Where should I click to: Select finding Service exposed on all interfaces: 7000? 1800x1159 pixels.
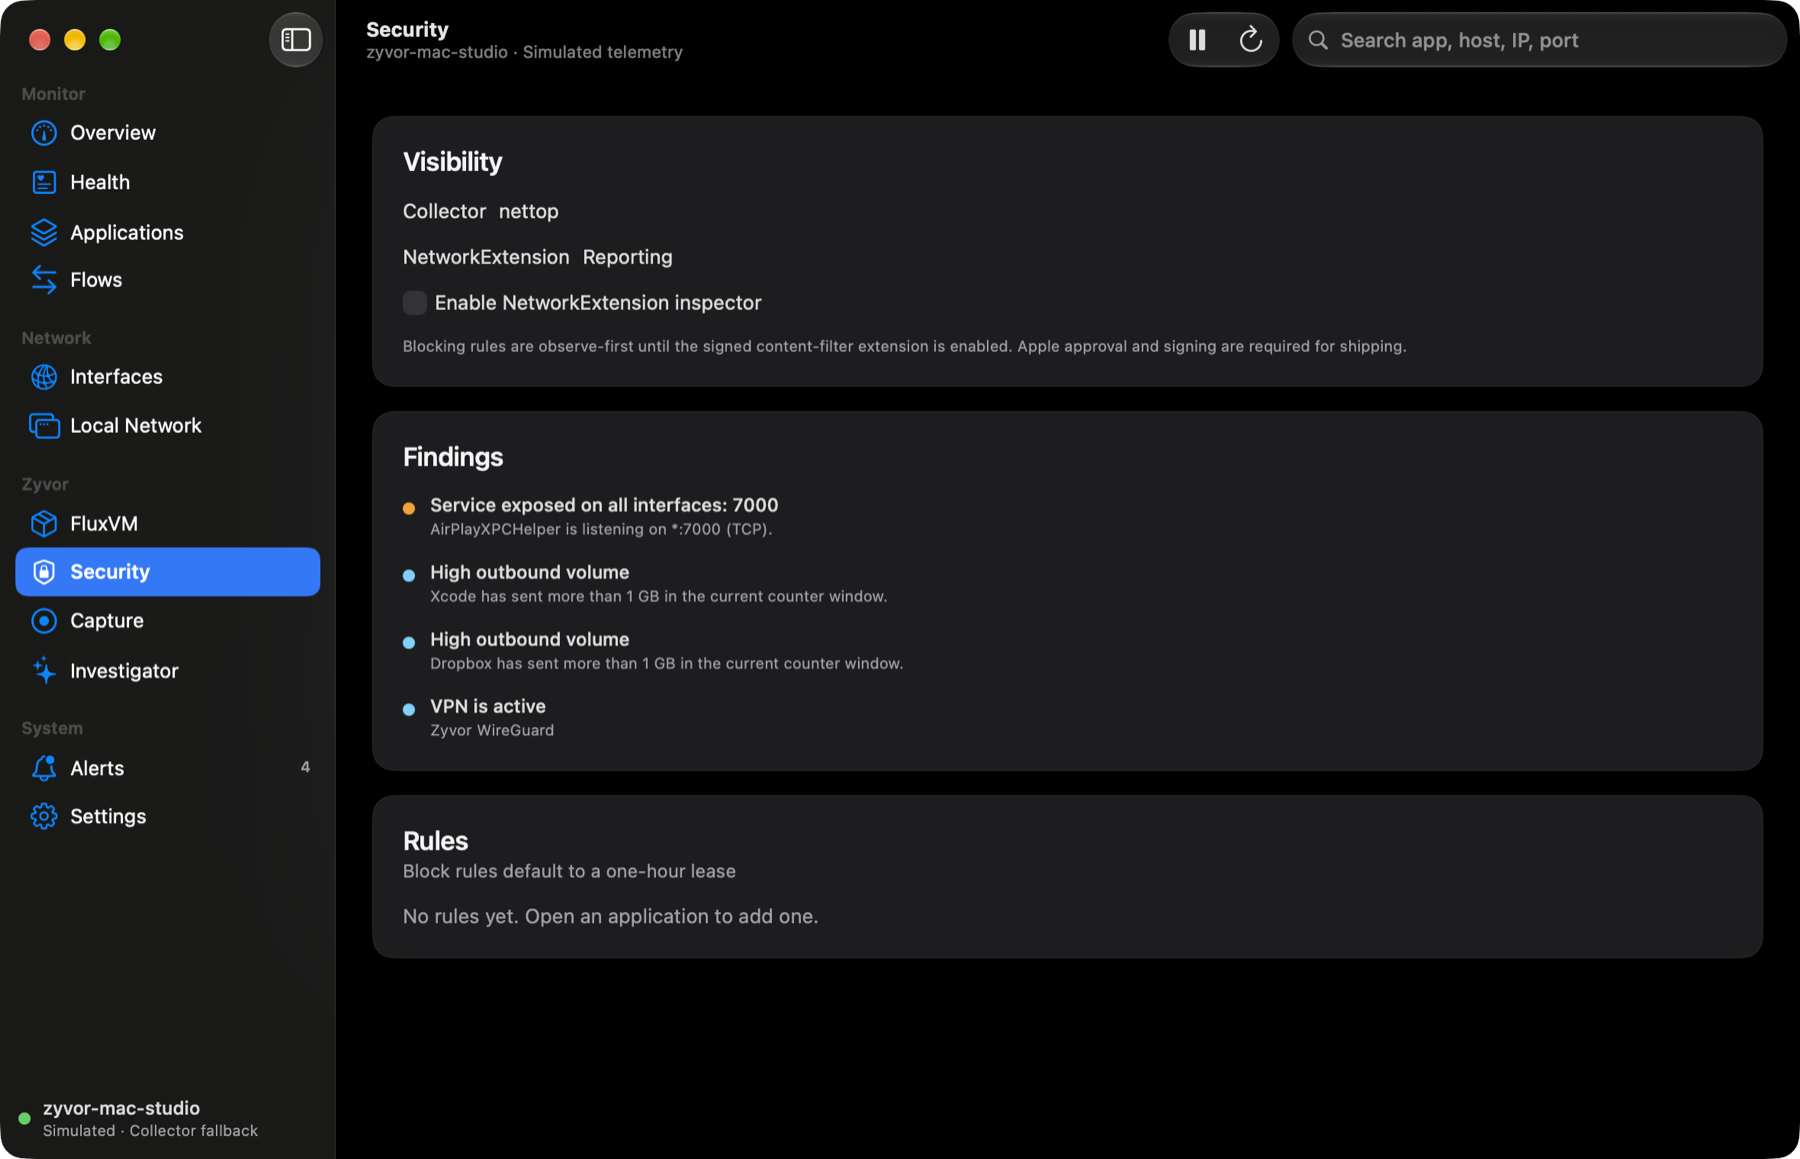604,516
